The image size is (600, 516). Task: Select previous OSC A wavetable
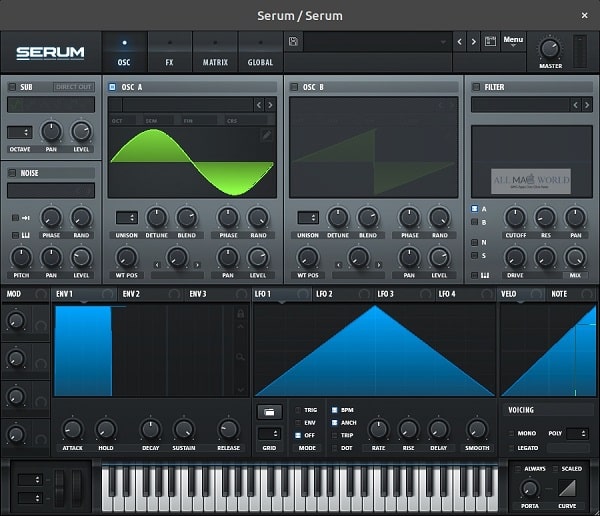(259, 105)
